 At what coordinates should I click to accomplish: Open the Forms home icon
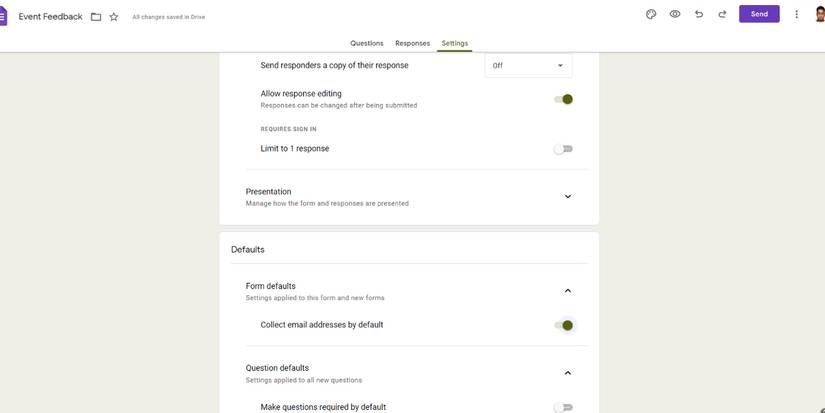click(x=3, y=16)
